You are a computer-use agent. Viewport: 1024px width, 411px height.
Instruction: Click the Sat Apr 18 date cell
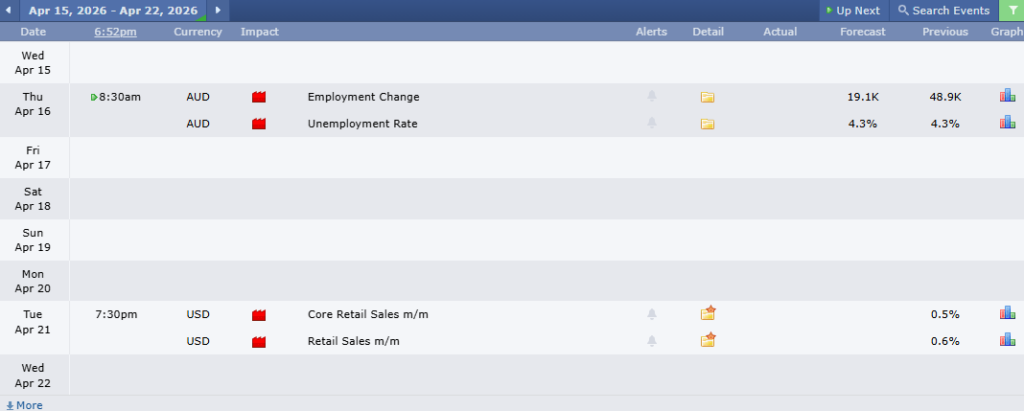coord(33,199)
